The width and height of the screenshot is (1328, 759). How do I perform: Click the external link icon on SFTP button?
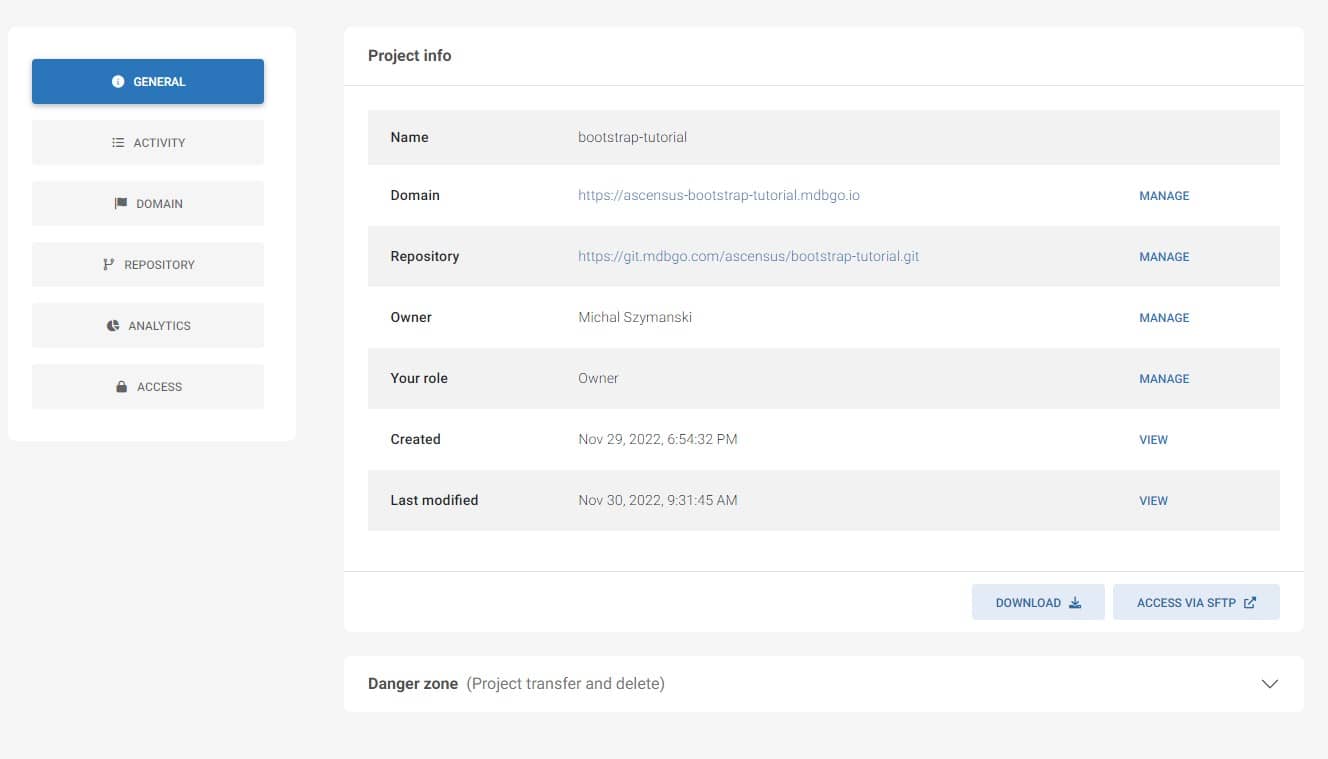[1250, 603]
